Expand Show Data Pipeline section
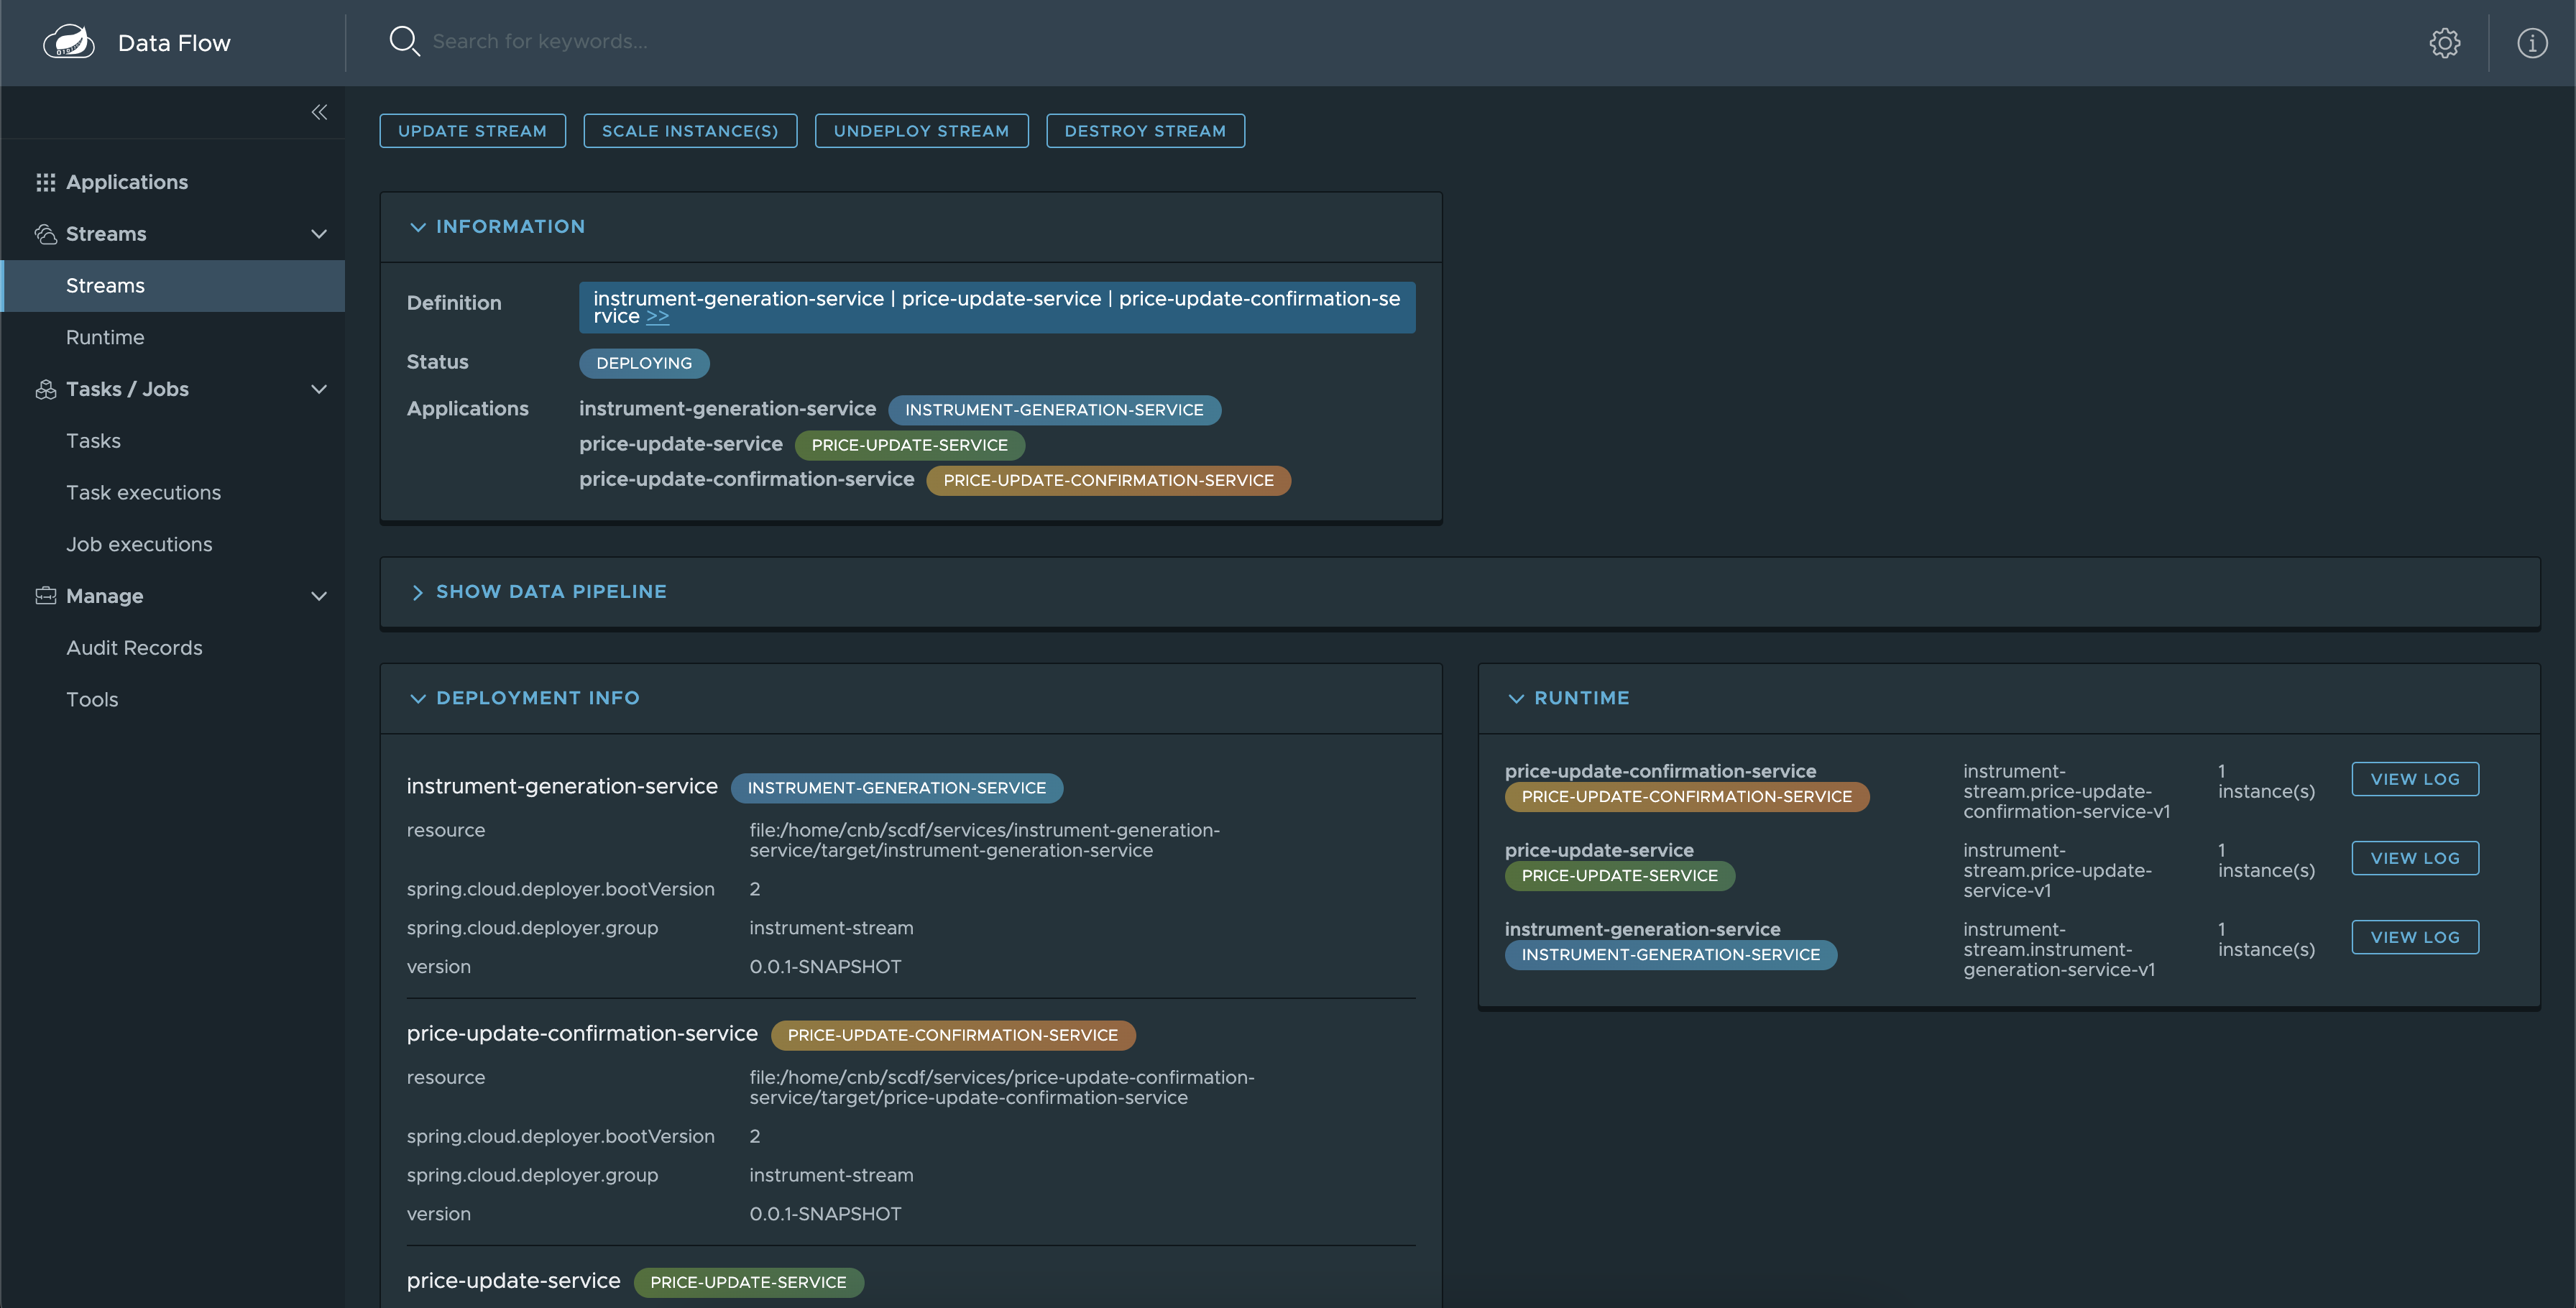2576x1308 pixels. click(418, 592)
